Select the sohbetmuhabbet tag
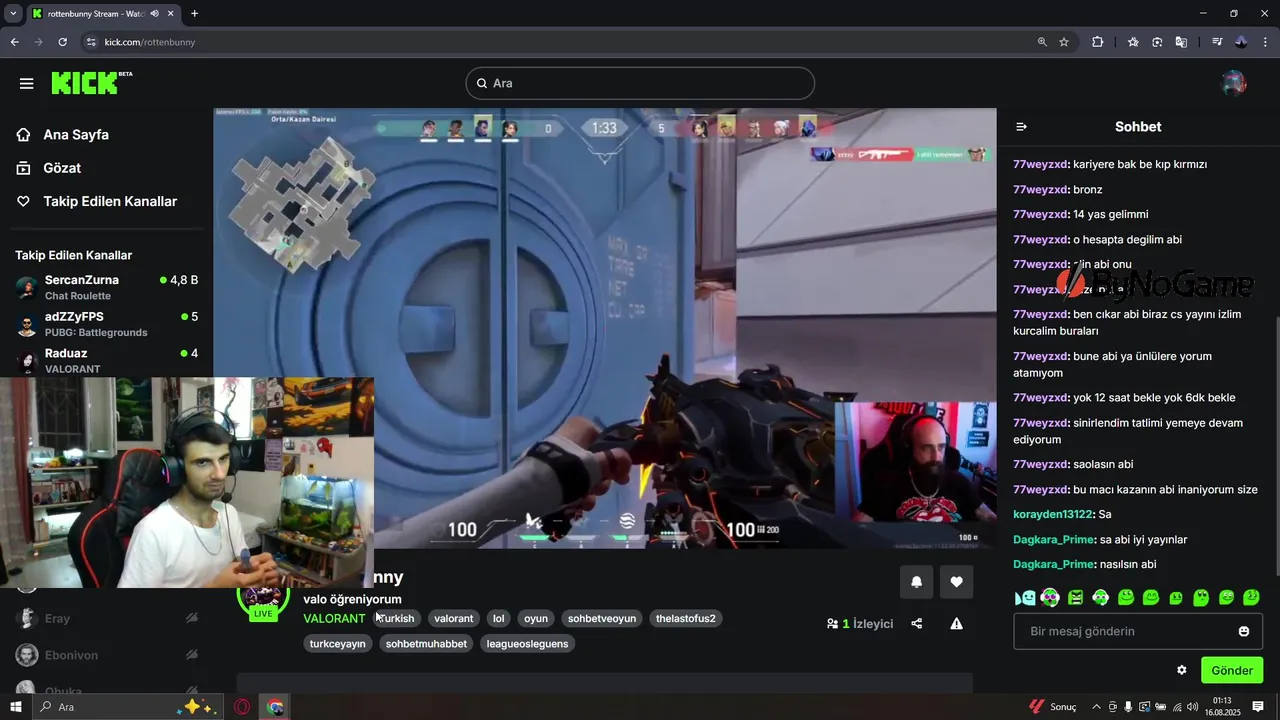This screenshot has width=1280, height=720. (426, 644)
